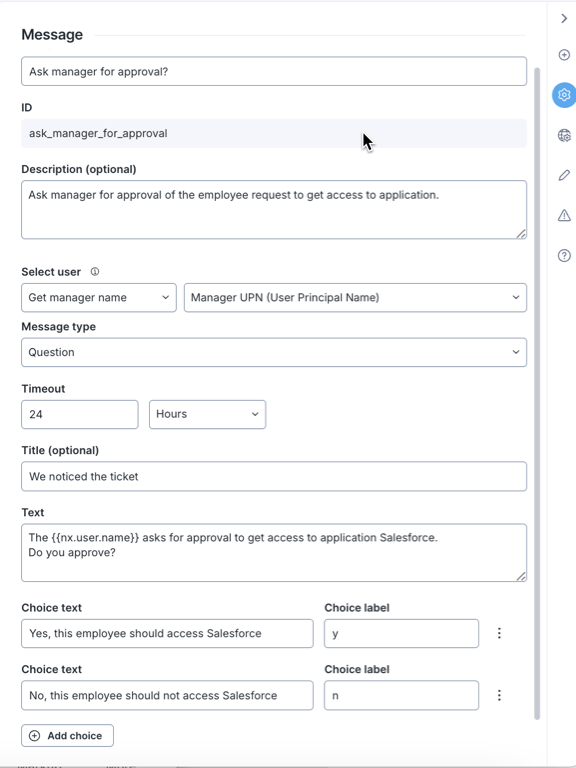Screen dimensions: 576x768
Task: Click the Add choice button
Action: pos(68,736)
